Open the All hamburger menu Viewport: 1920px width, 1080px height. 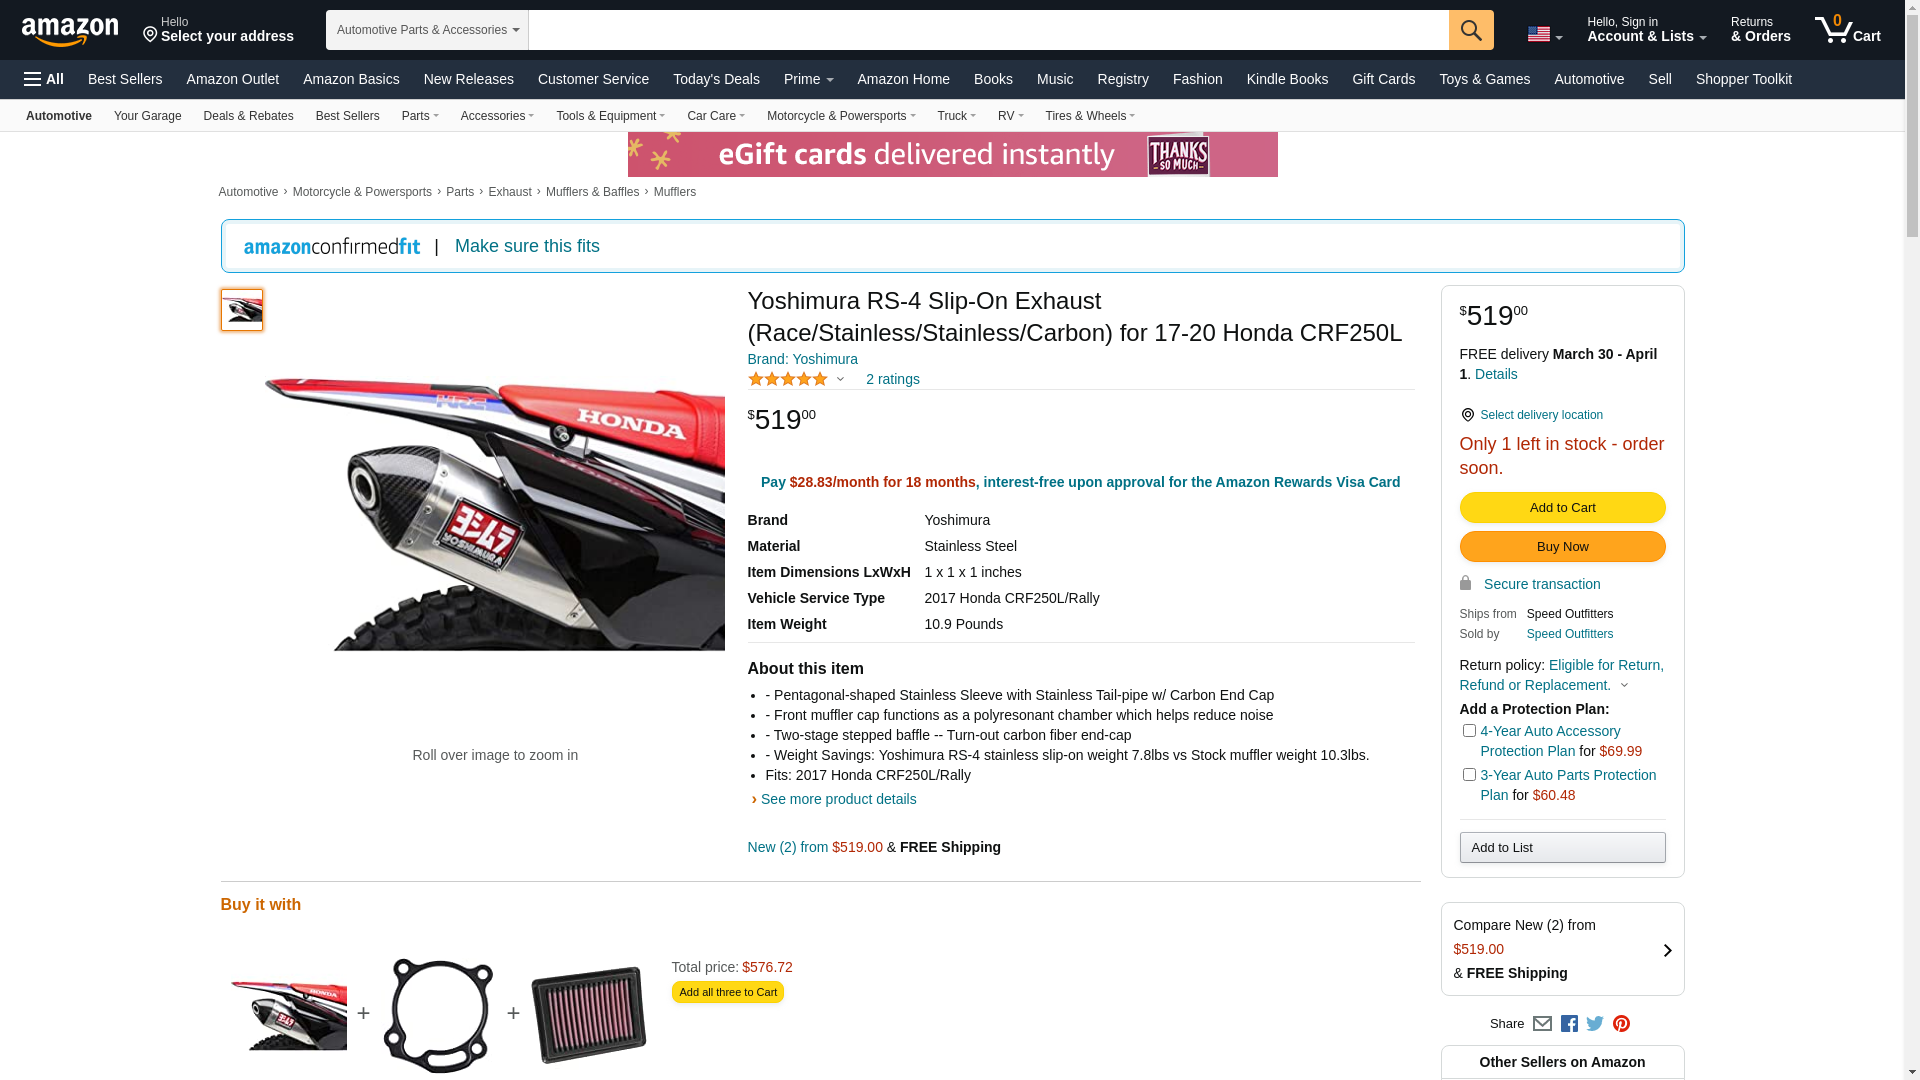(44, 79)
